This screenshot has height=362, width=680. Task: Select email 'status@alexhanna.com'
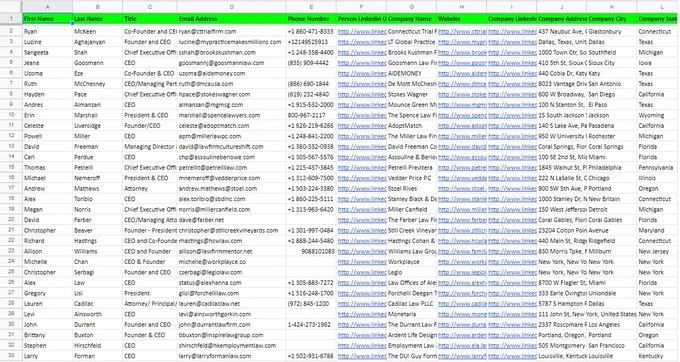pyautogui.click(x=232, y=283)
